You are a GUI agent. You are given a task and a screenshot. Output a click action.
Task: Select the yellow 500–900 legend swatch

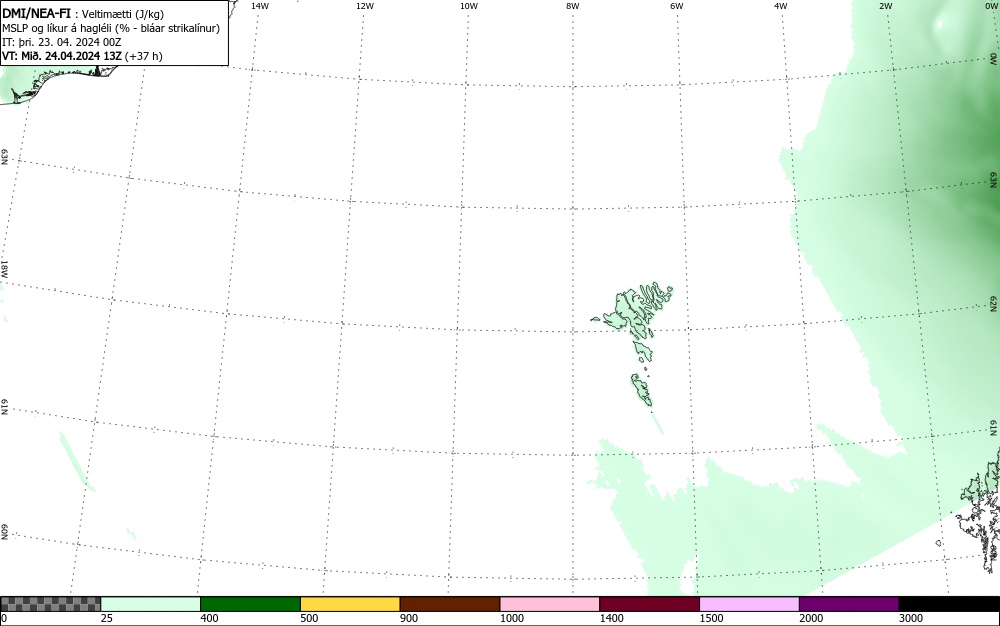[x=350, y=604]
